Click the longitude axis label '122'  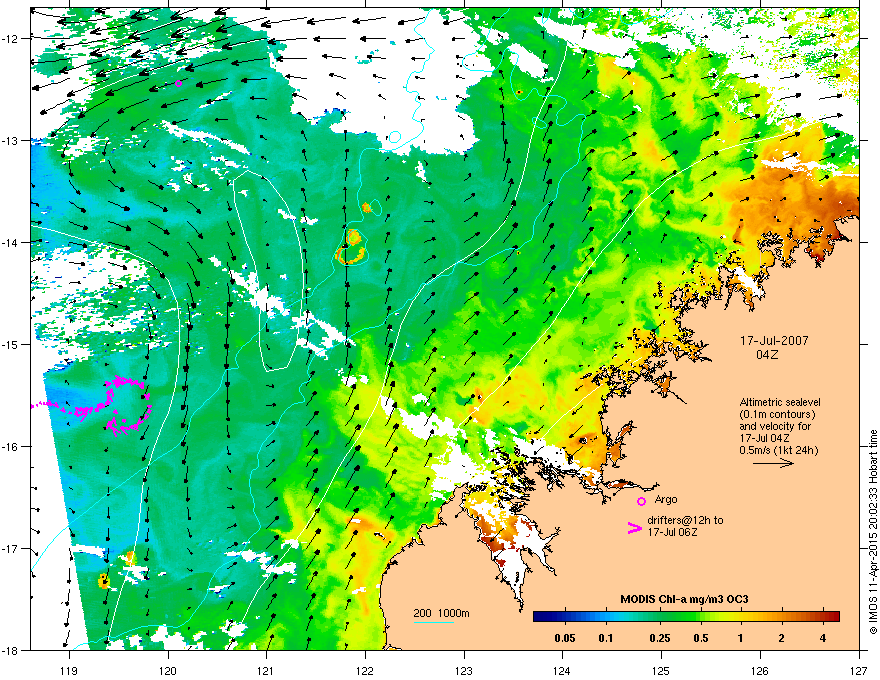pos(365,670)
